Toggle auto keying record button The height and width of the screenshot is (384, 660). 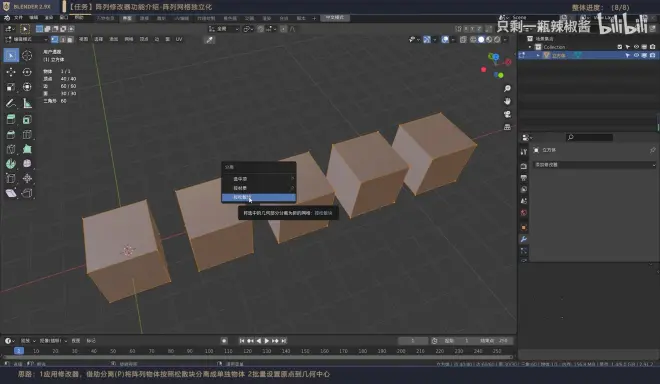pyautogui.click(x=224, y=341)
